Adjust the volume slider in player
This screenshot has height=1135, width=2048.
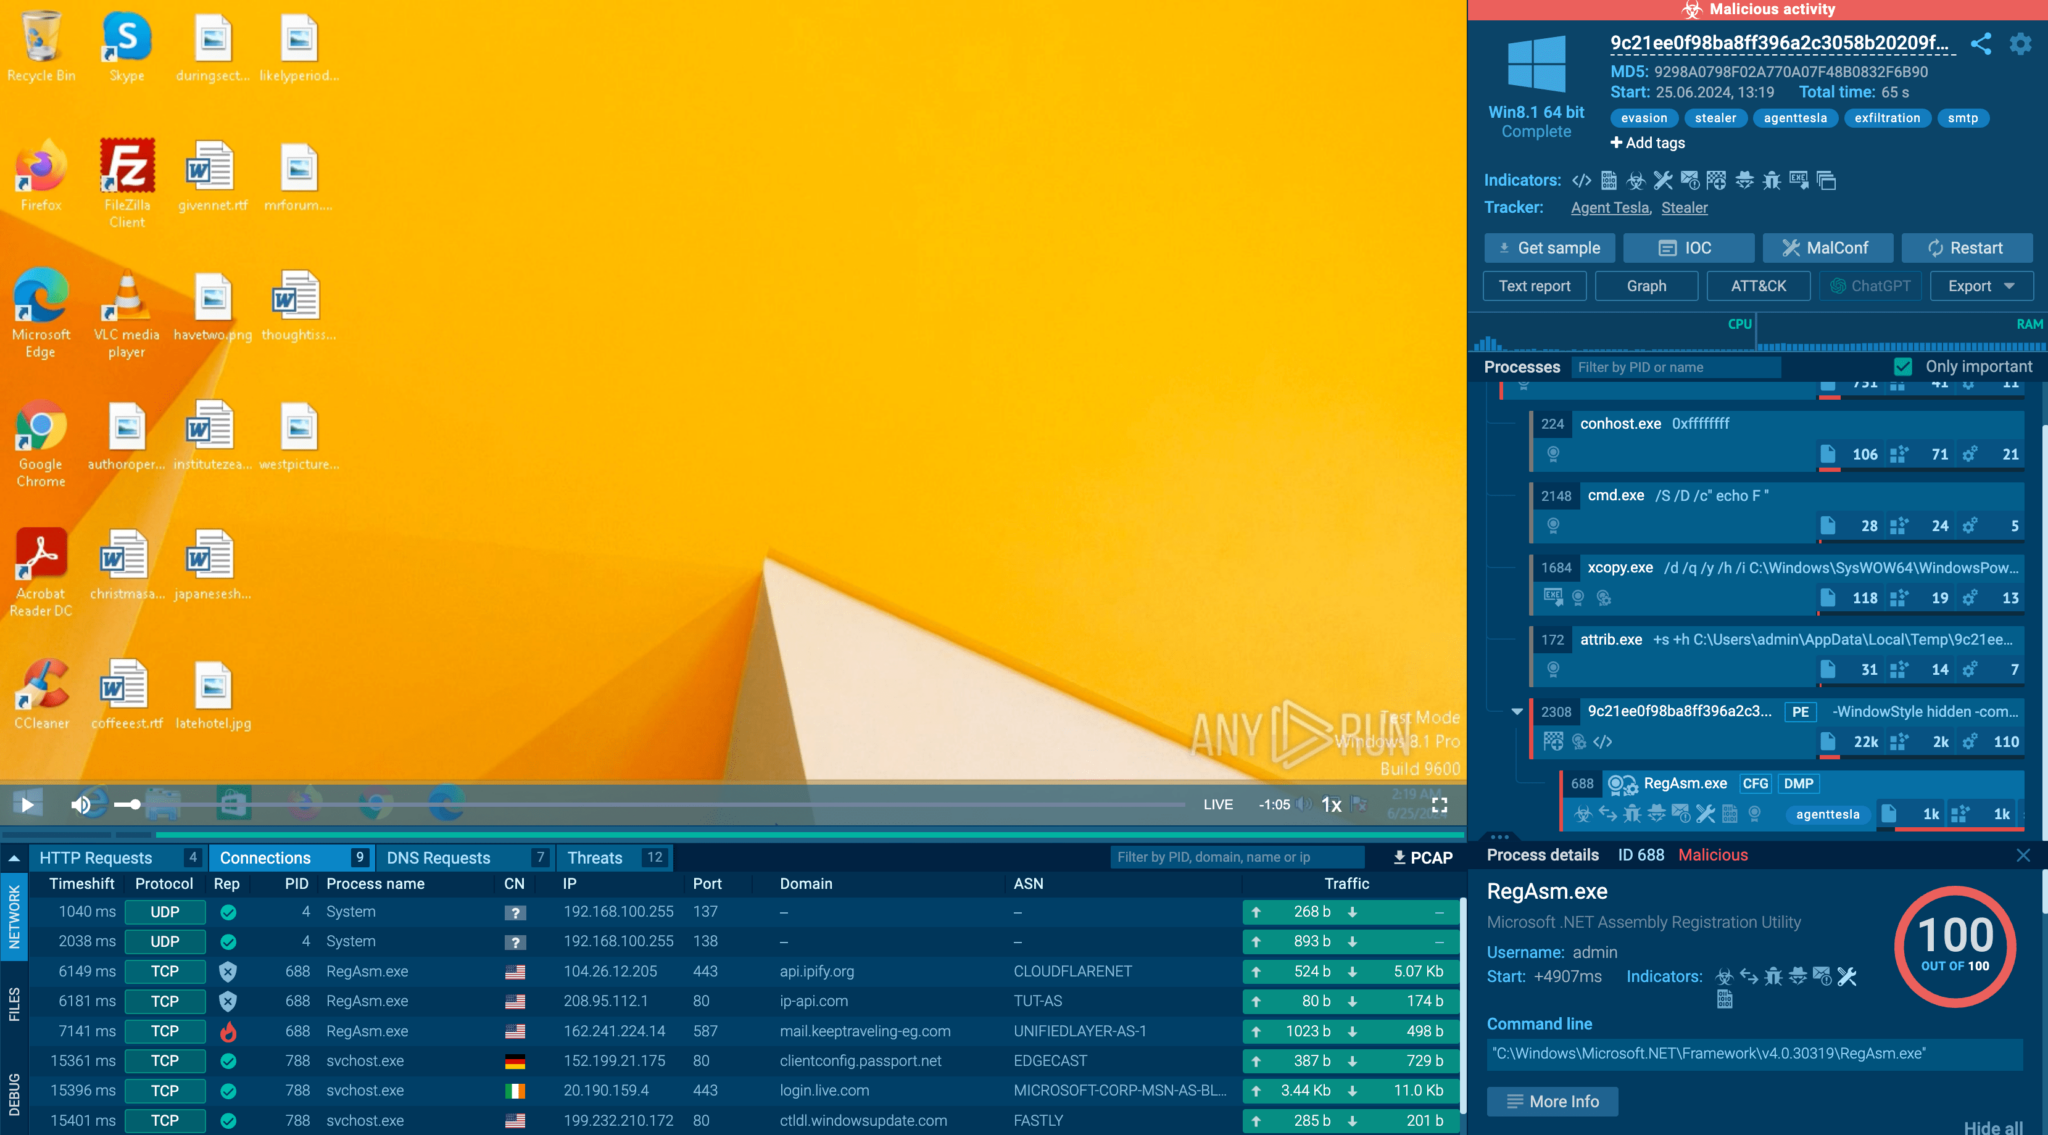[133, 804]
